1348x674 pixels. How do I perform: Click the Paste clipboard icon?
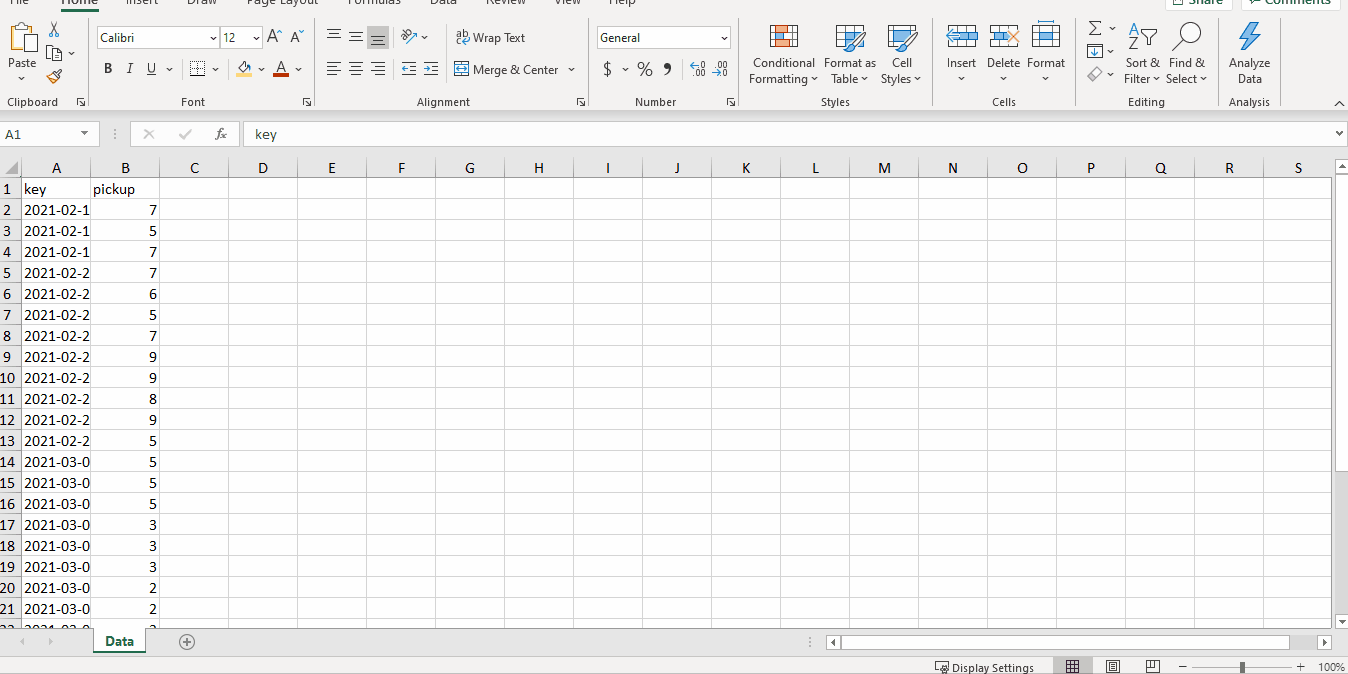tap(22, 38)
